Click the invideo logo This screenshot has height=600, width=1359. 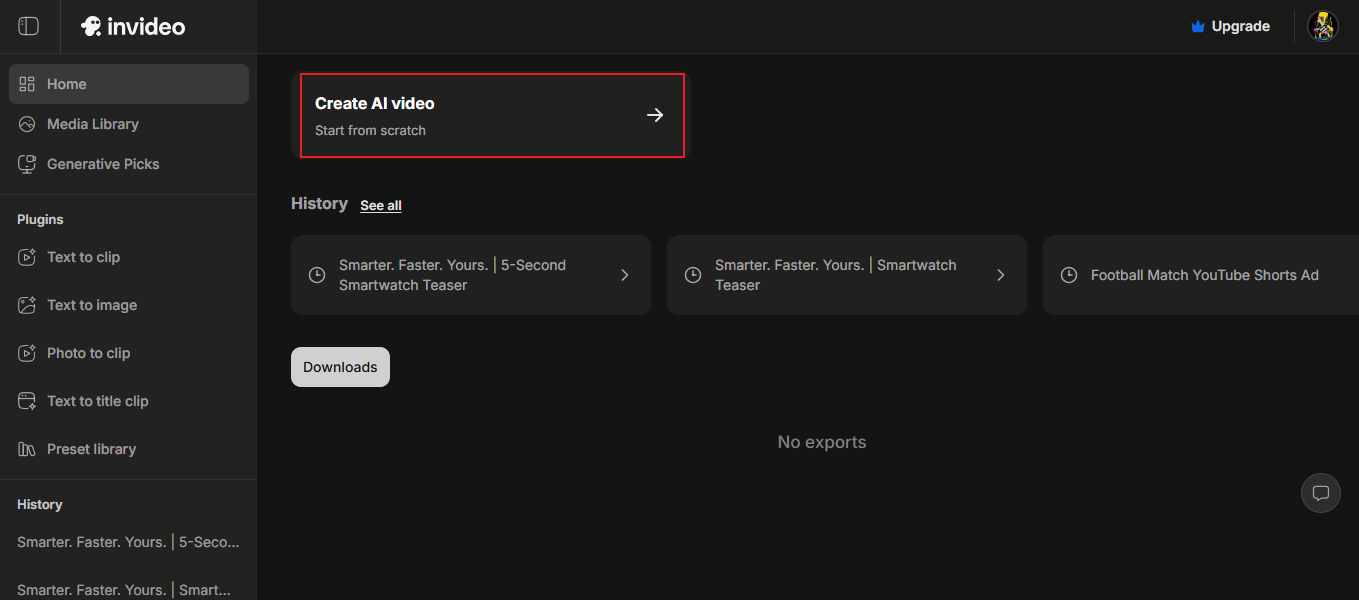[133, 26]
